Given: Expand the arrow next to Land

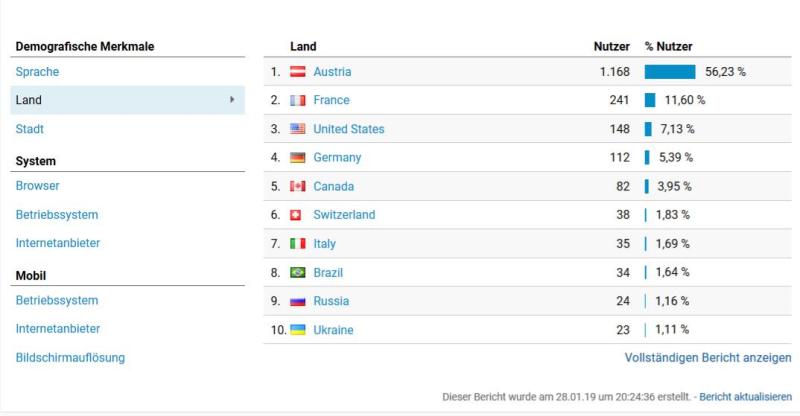Looking at the screenshot, I should [x=232, y=100].
